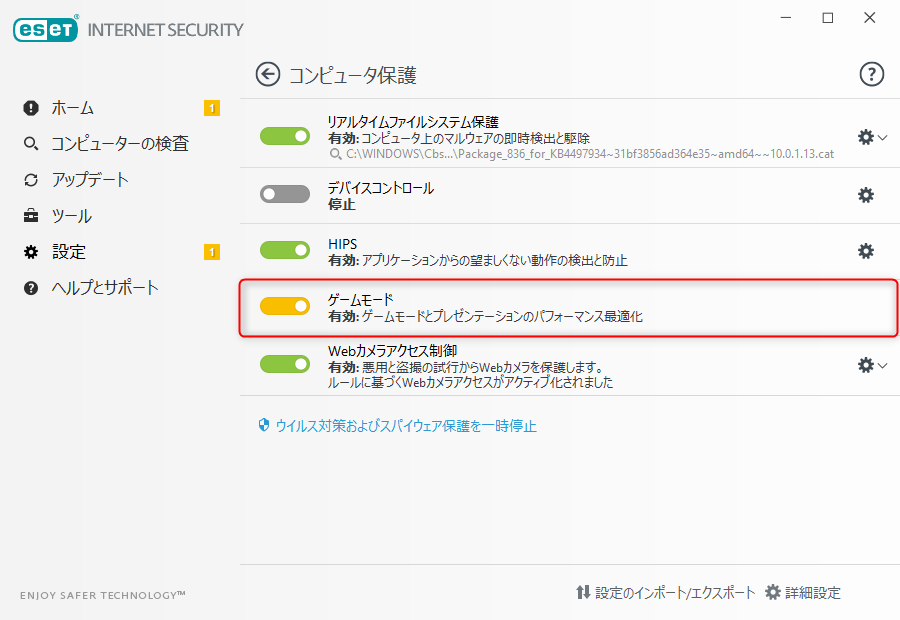
Task: Enable the デバイスコントロール toggle
Action: click(285, 196)
